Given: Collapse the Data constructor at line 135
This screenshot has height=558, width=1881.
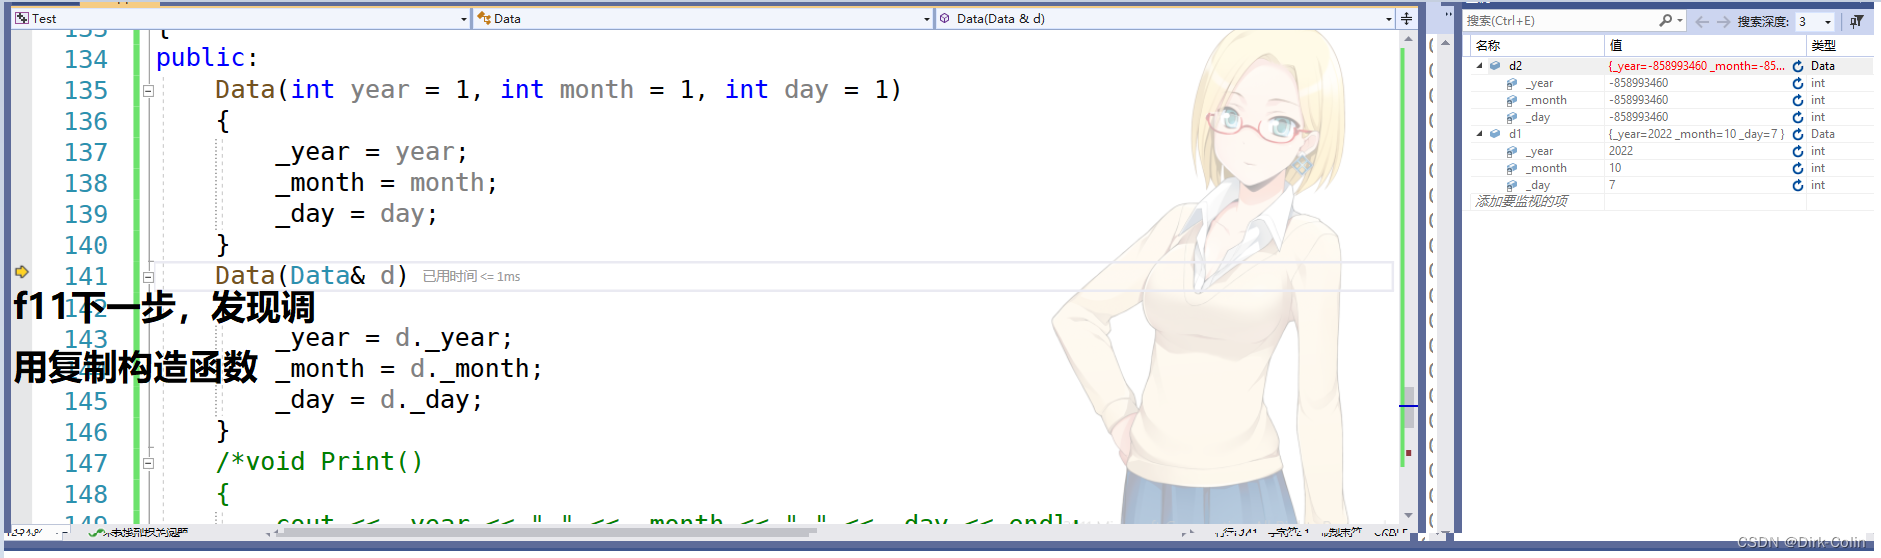Looking at the screenshot, I should click(x=148, y=90).
